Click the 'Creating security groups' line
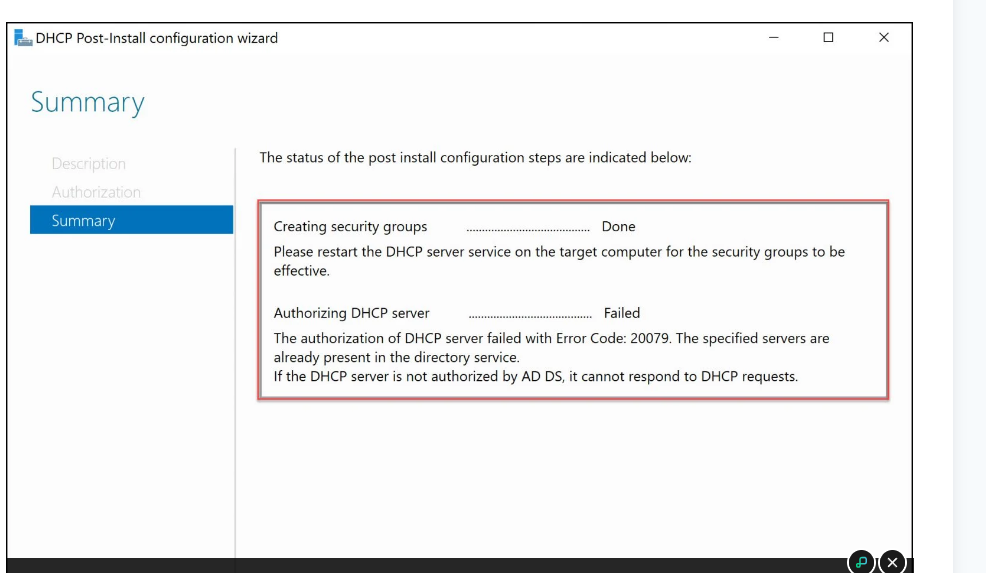 click(x=350, y=226)
